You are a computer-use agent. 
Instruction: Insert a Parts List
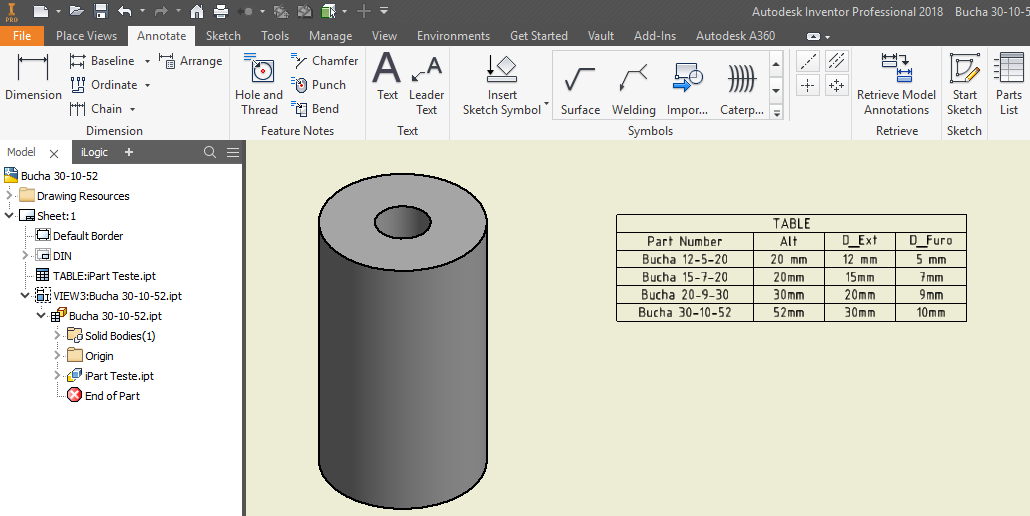click(x=1009, y=84)
